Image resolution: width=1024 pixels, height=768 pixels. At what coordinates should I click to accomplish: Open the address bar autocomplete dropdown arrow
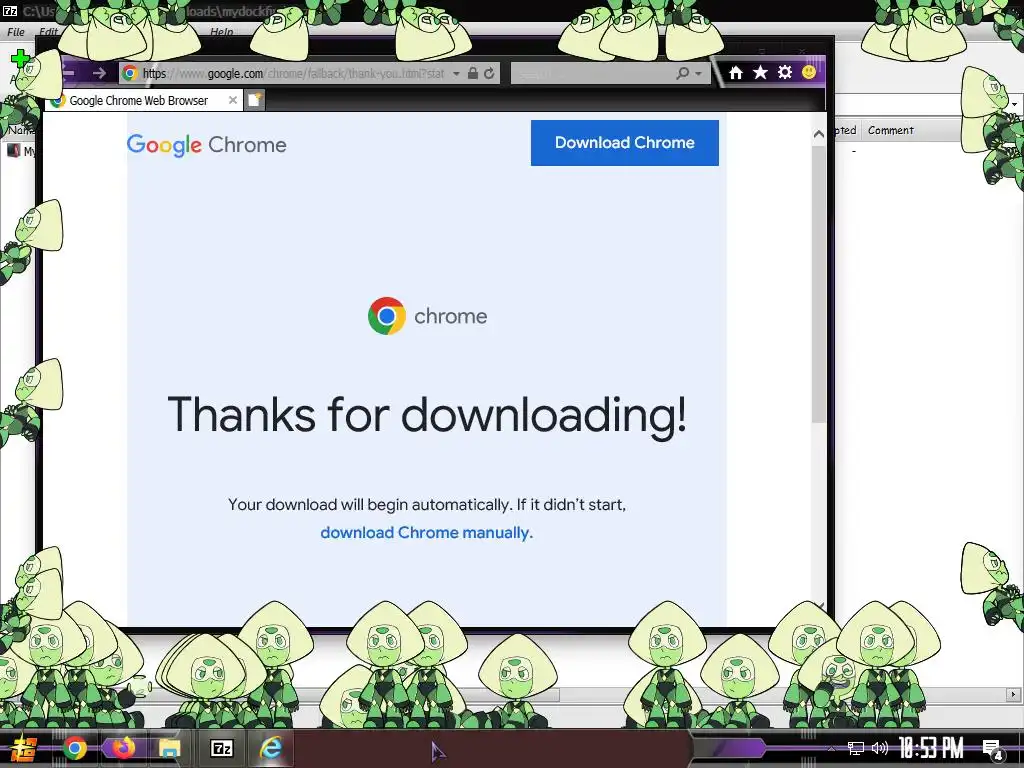point(456,73)
